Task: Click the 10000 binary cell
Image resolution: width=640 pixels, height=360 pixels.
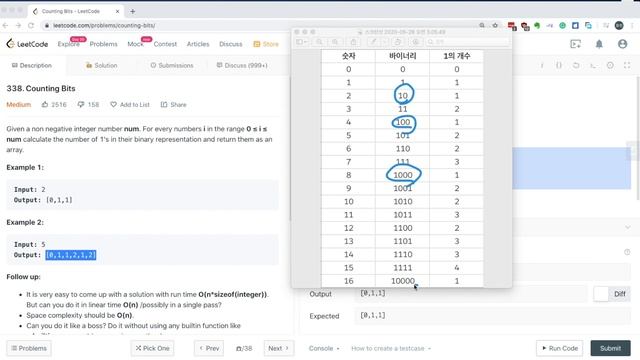Action: tap(402, 281)
